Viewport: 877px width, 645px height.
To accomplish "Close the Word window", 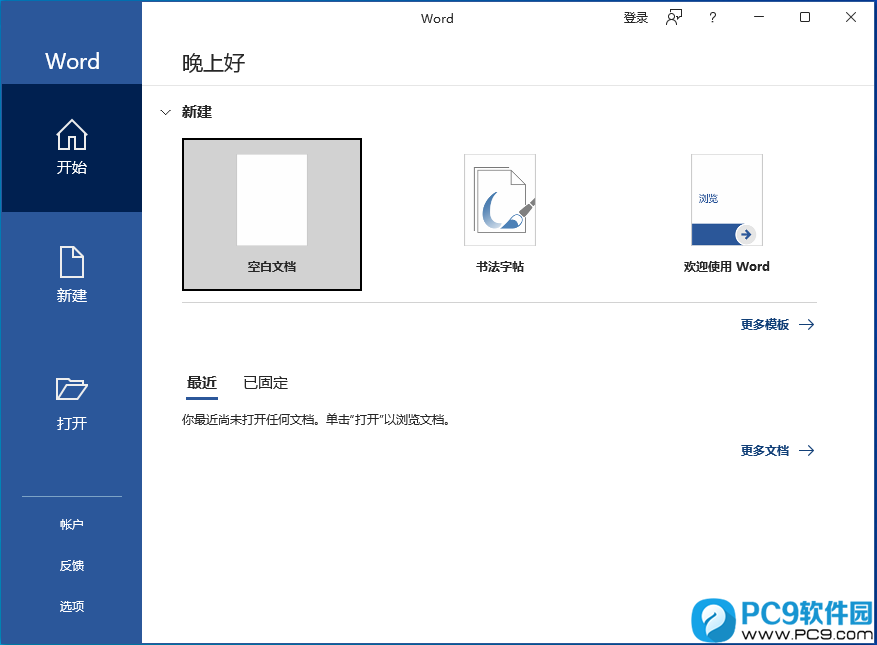I will [x=851, y=17].
